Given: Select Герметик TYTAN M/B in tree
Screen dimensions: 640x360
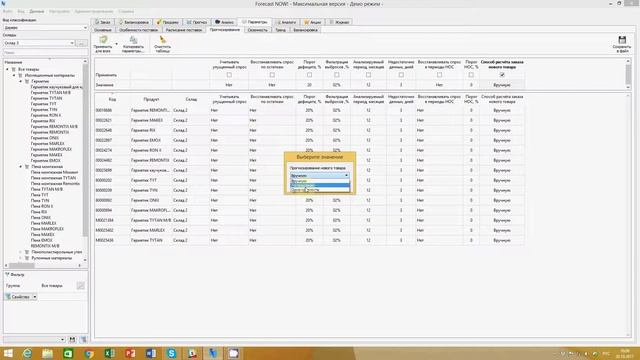Looking at the screenshot, I should coord(51,93).
